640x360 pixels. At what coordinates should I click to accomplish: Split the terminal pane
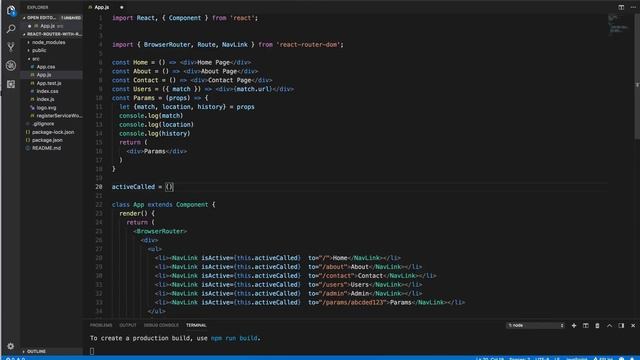pos(586,325)
